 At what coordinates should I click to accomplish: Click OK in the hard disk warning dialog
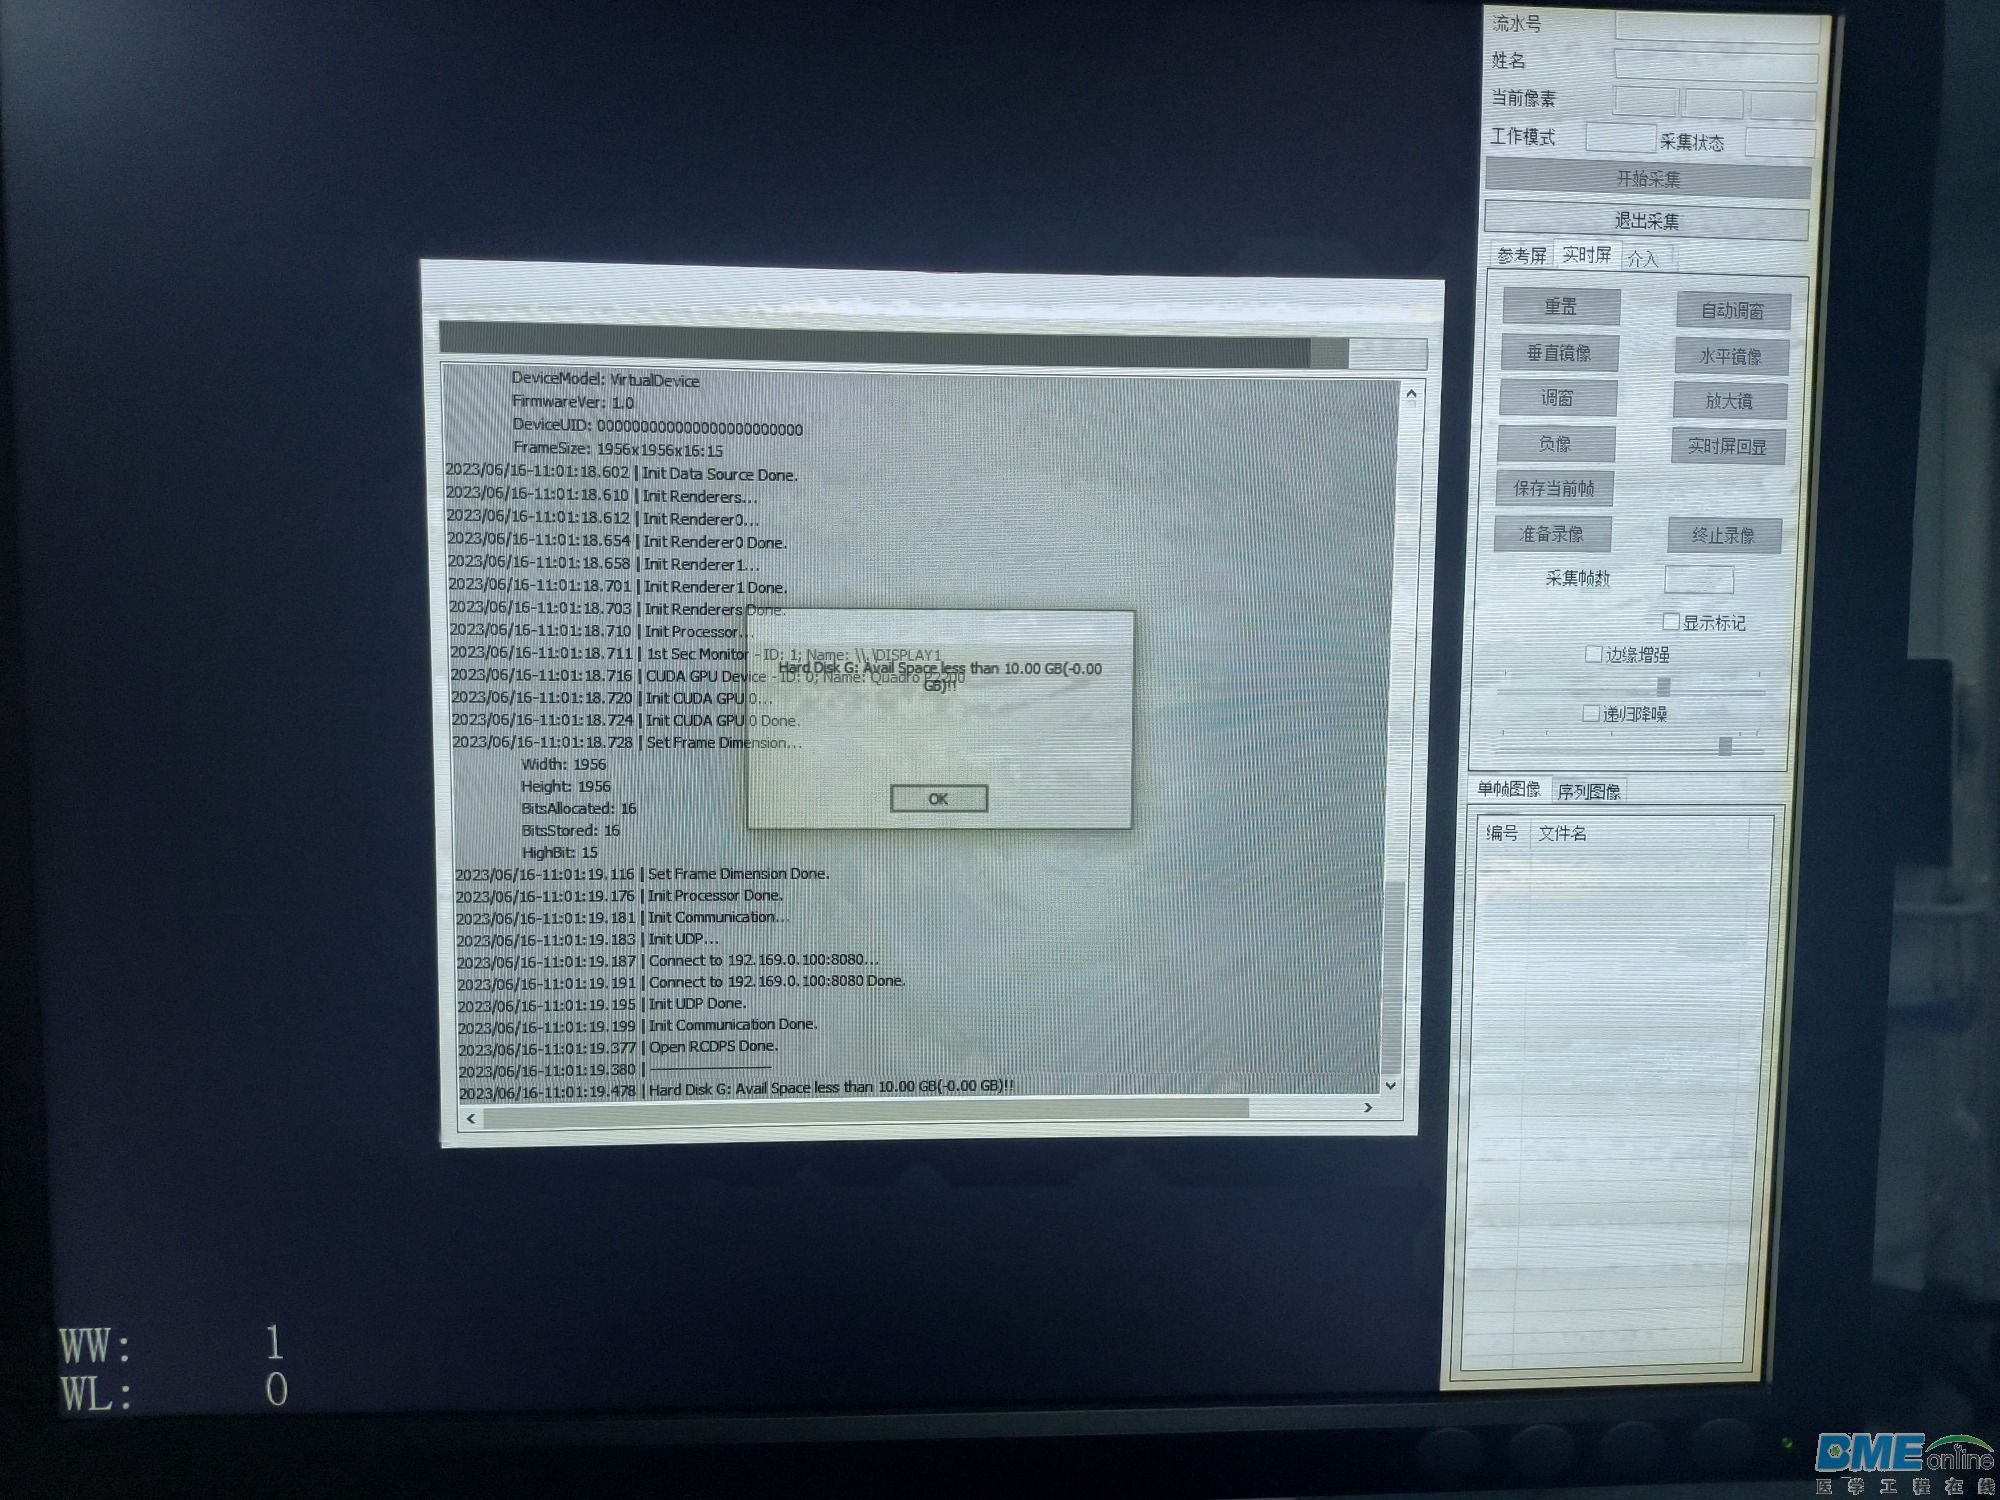tap(938, 798)
